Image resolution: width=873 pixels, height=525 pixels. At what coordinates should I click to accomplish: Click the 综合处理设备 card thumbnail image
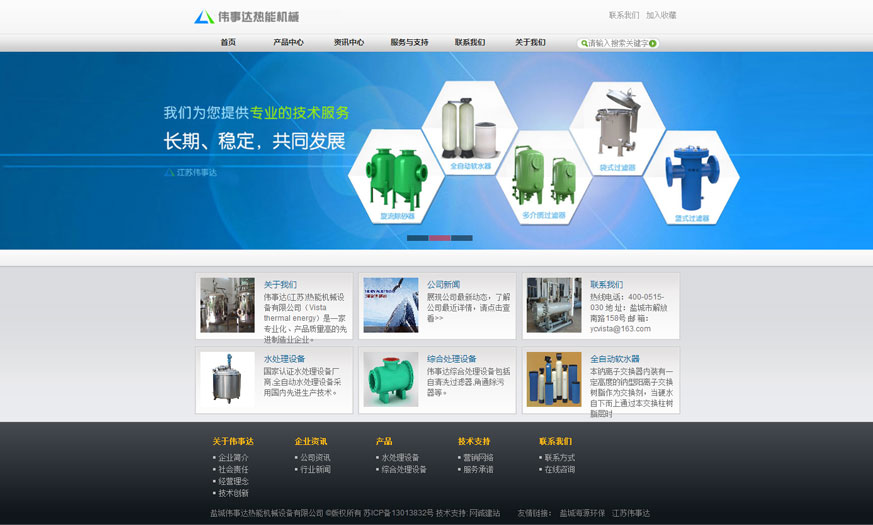pos(391,379)
